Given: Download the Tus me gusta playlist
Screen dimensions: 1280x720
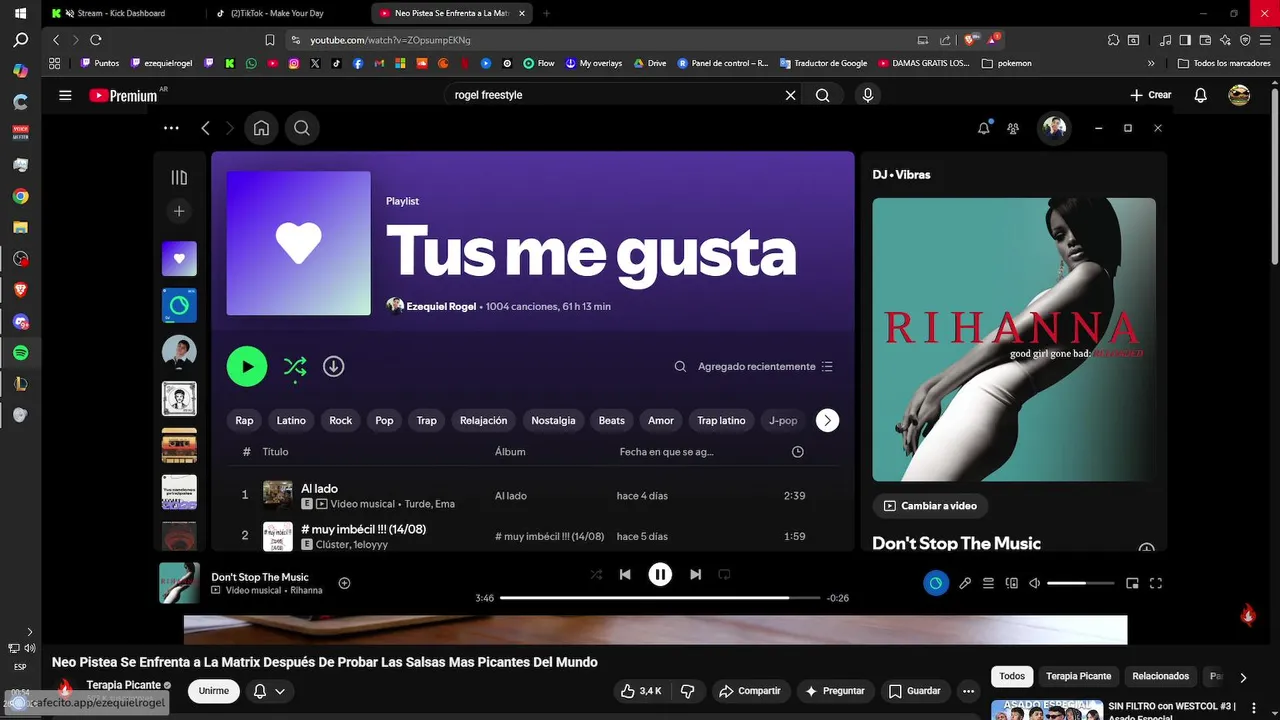Looking at the screenshot, I should point(334,366).
